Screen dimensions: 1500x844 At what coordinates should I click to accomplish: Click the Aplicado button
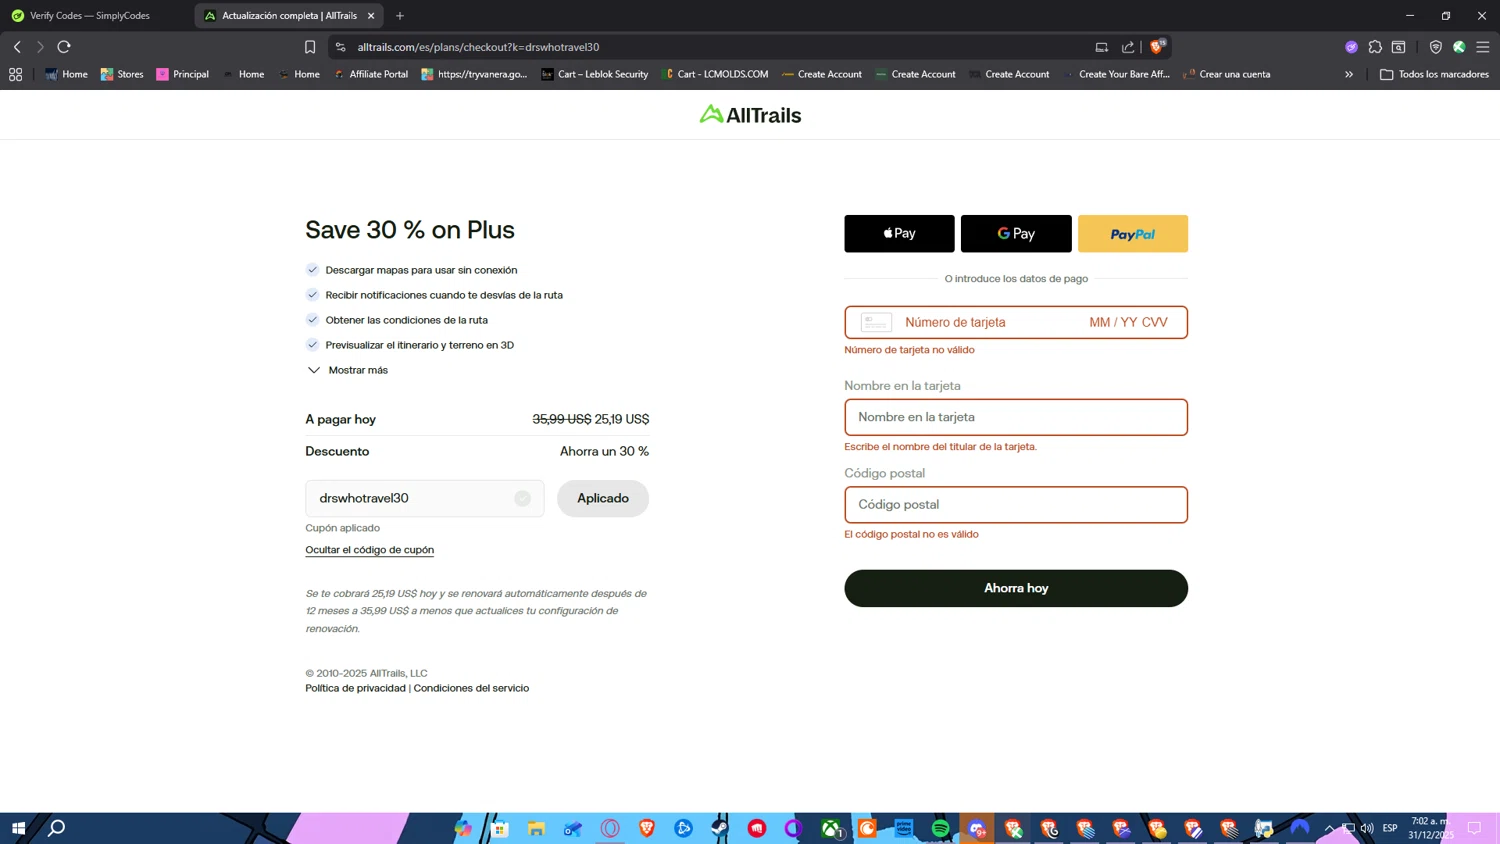pos(603,498)
